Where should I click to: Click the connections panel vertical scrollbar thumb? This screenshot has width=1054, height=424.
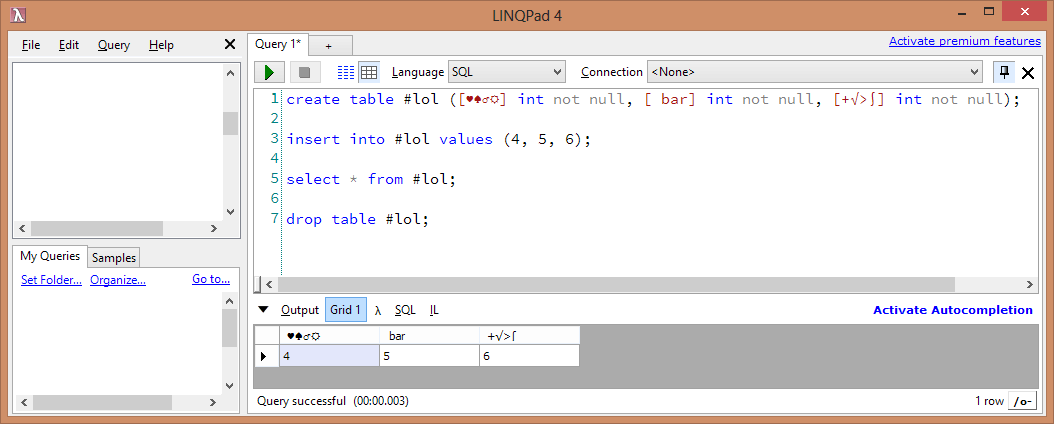coord(231,124)
